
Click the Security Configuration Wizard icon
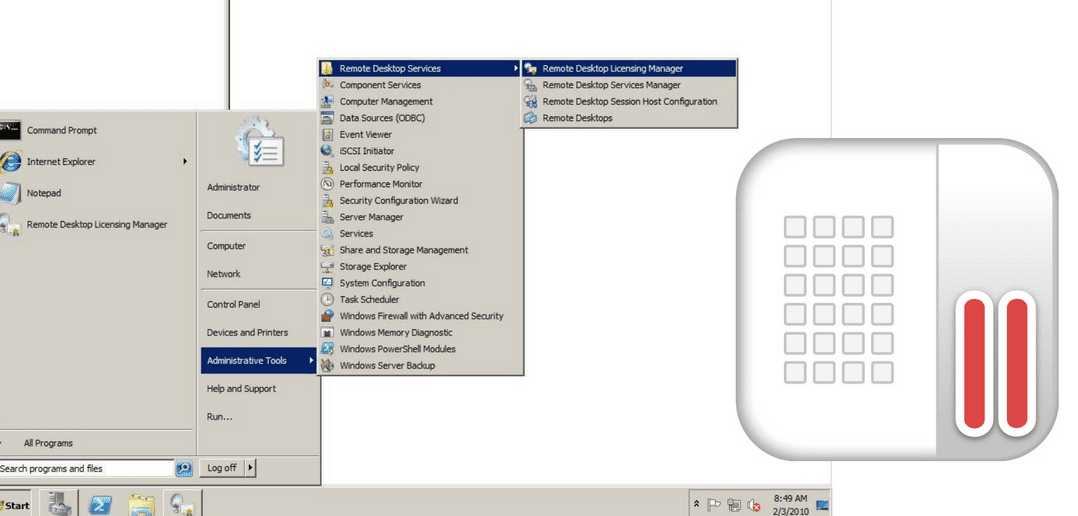point(328,200)
